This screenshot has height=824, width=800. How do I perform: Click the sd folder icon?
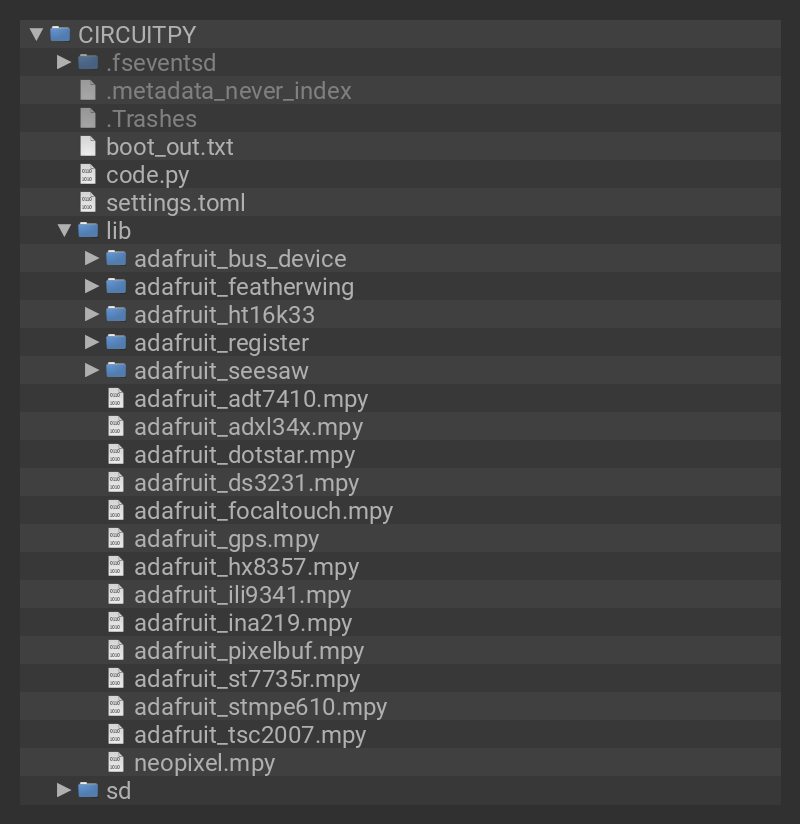[88, 790]
